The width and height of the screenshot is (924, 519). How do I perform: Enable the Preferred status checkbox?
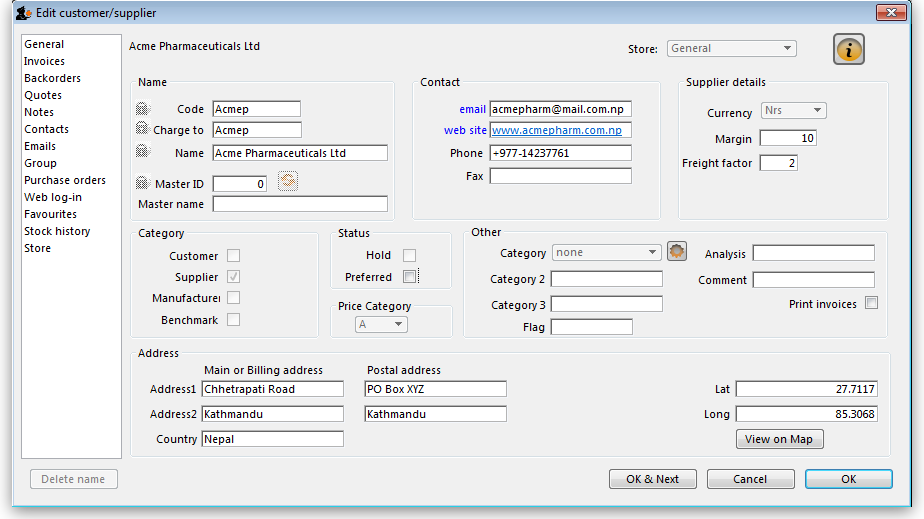pyautogui.click(x=410, y=277)
